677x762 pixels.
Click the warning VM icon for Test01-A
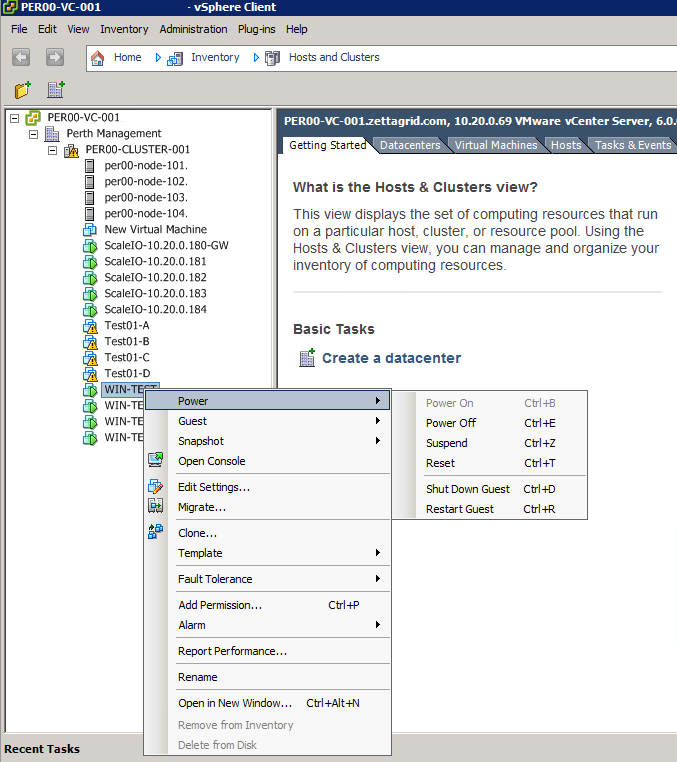(90, 326)
